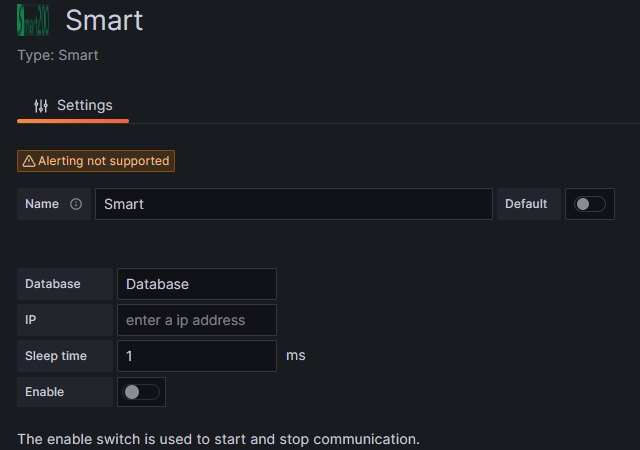Click the Smart datasource logo icon
Viewport: 640px width, 450px height.
[33, 20]
